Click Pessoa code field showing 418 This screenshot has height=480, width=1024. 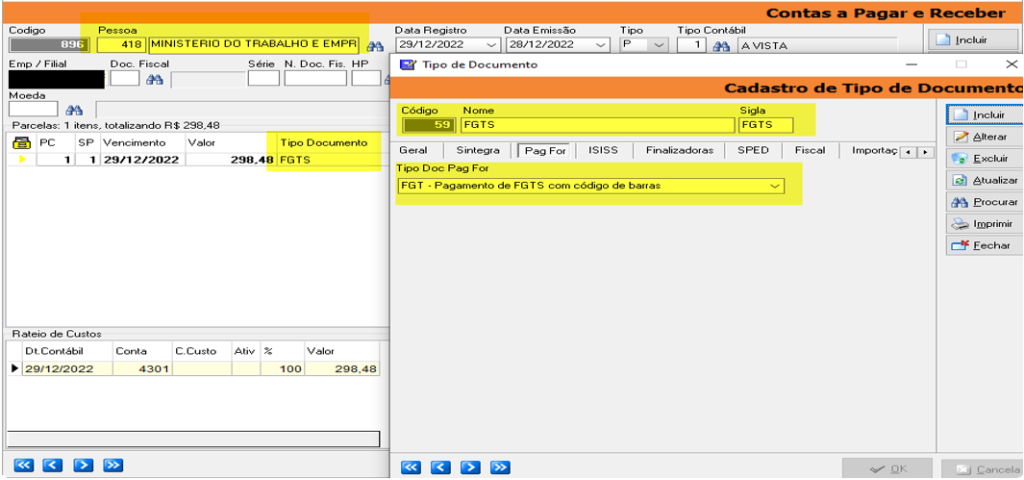tap(121, 45)
